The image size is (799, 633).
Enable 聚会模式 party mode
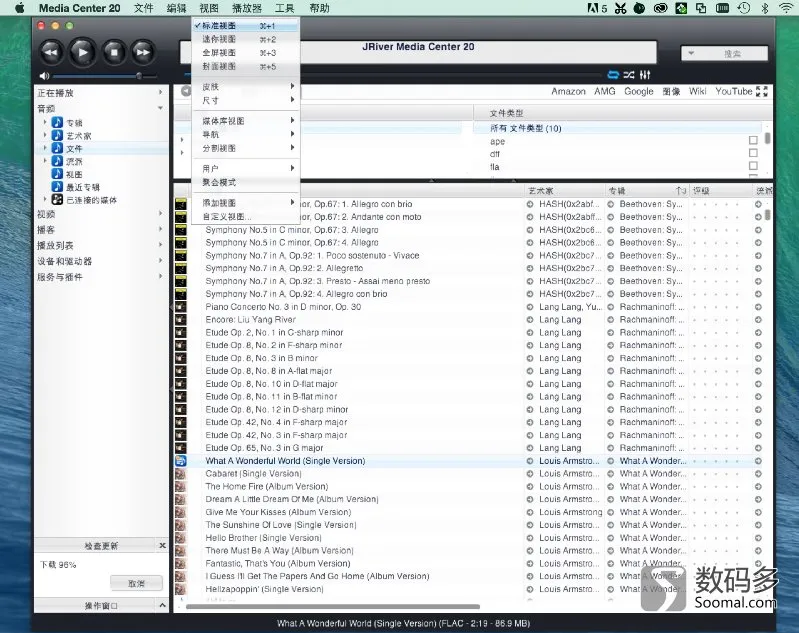[246, 182]
